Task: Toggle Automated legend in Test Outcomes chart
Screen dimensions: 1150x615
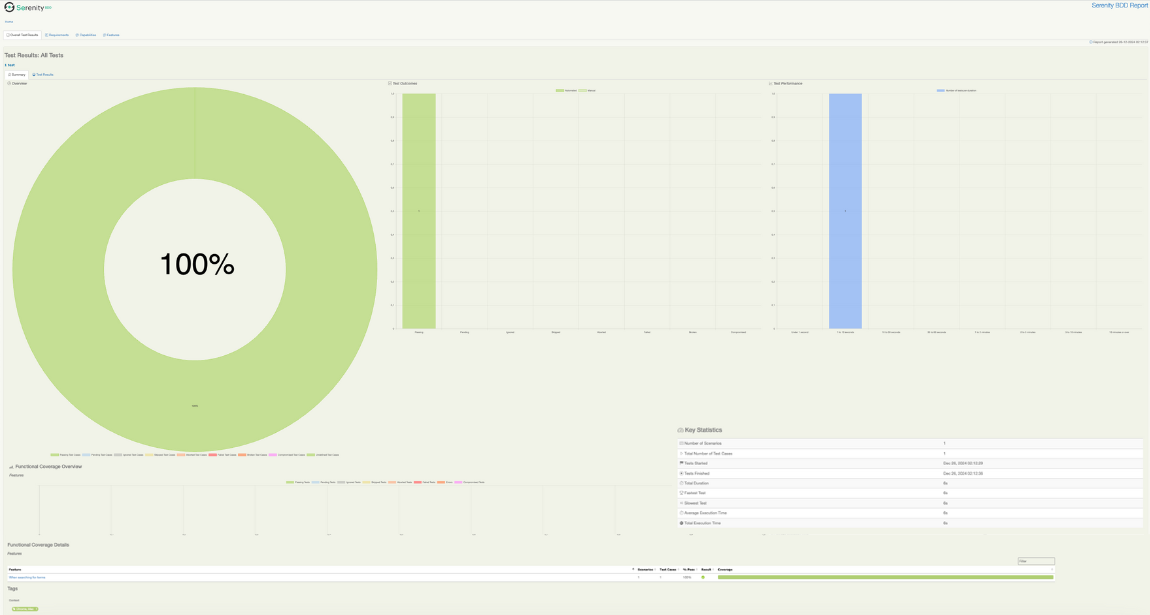Action: click(567, 90)
